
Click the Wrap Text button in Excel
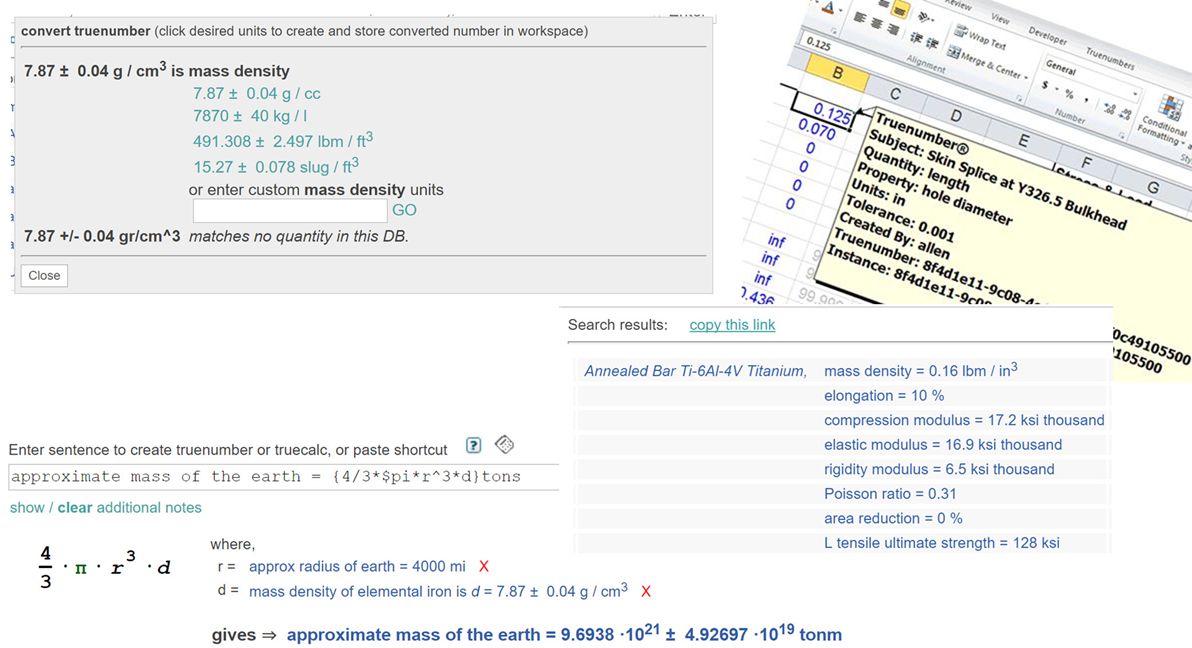[x=980, y=38]
